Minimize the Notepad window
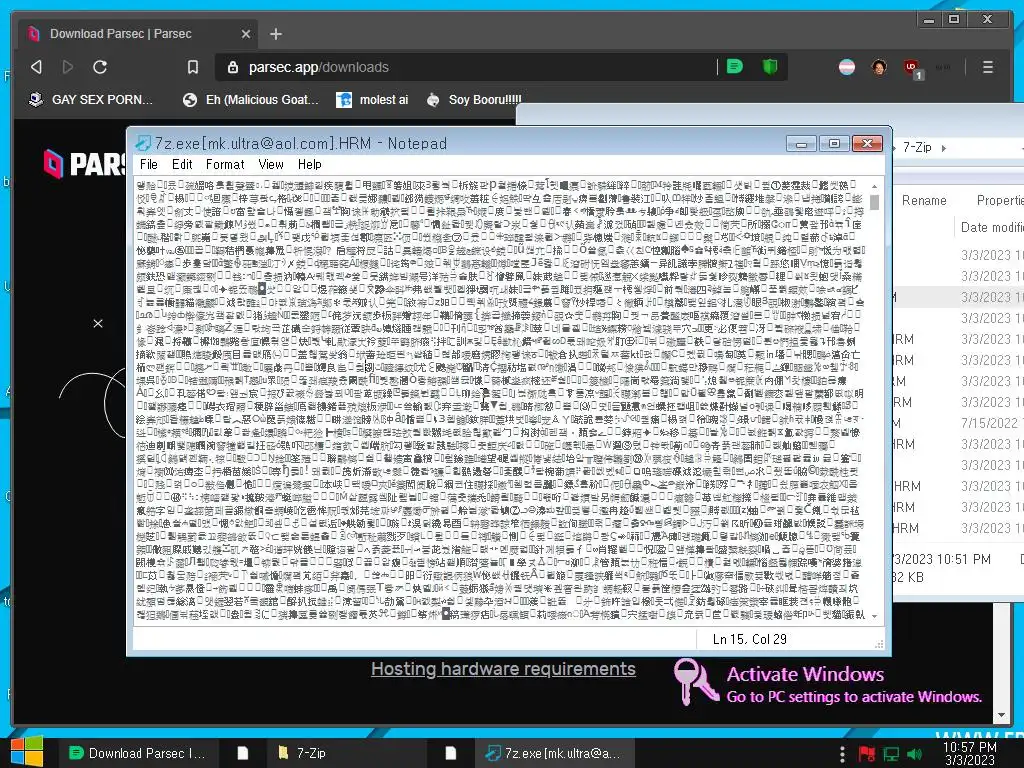The width and height of the screenshot is (1024, 768). coord(801,143)
